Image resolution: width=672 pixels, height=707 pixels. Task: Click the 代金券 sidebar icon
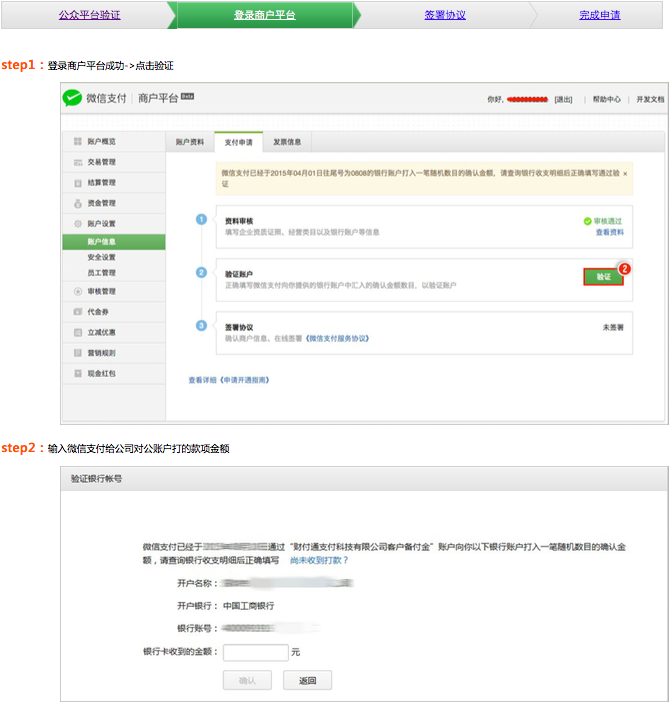[78, 312]
